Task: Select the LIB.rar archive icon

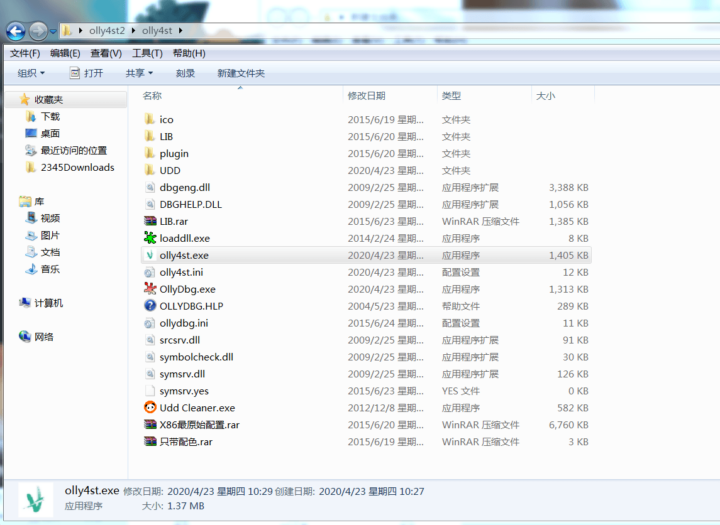Action: (x=150, y=221)
